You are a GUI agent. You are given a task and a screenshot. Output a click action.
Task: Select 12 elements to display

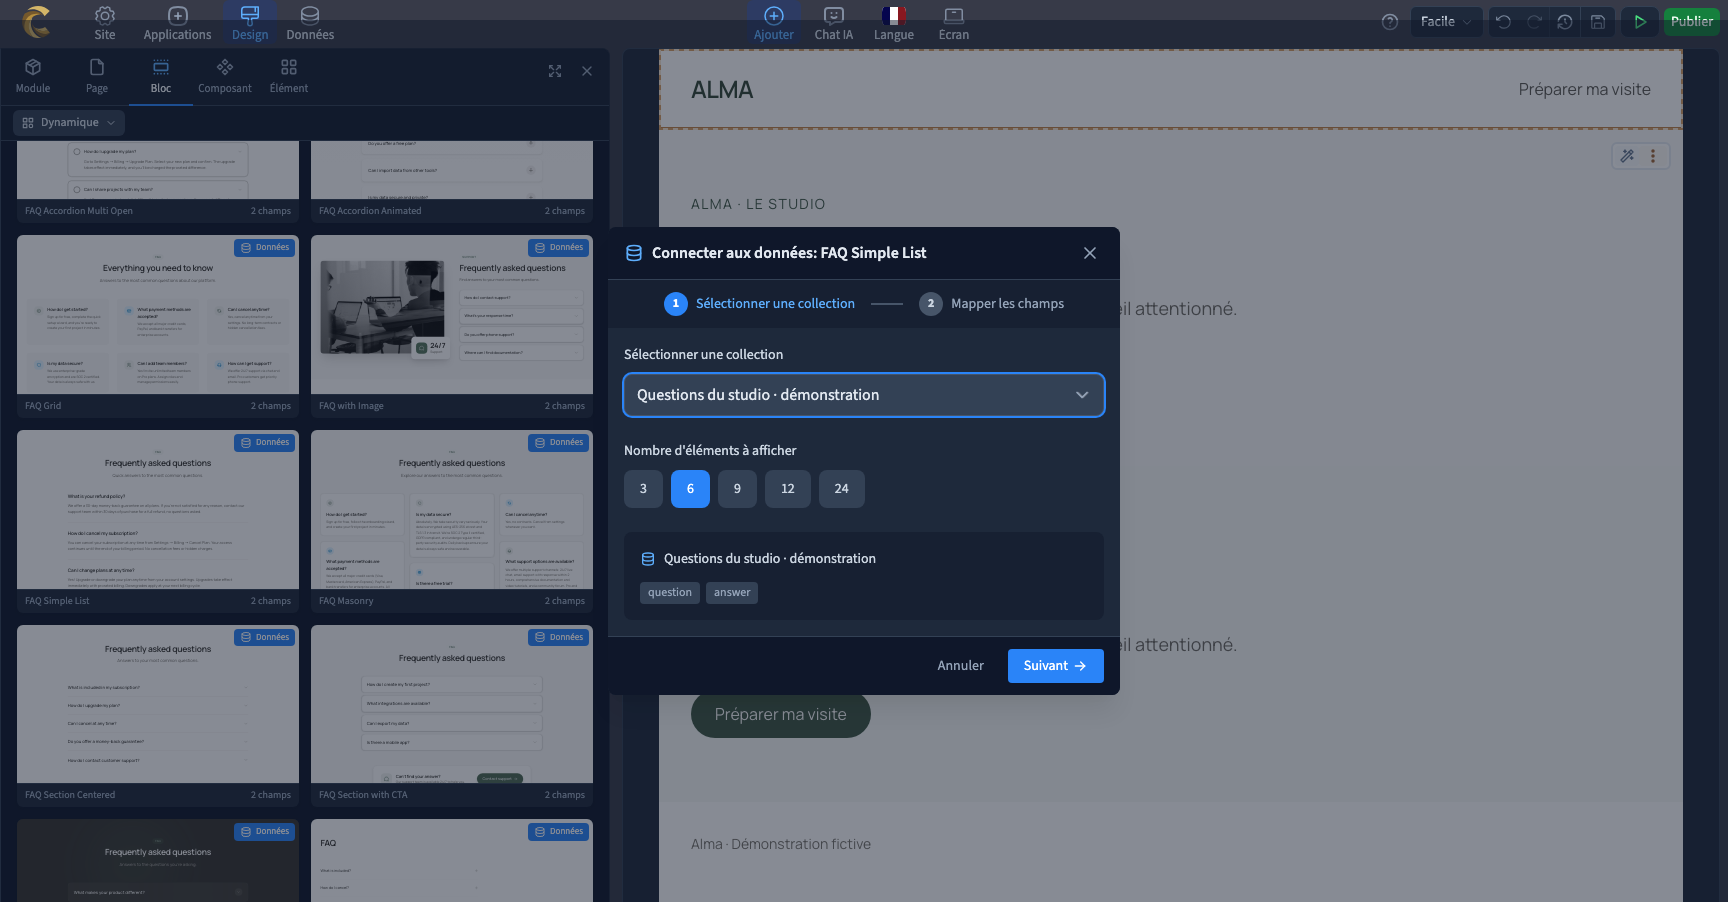click(788, 489)
